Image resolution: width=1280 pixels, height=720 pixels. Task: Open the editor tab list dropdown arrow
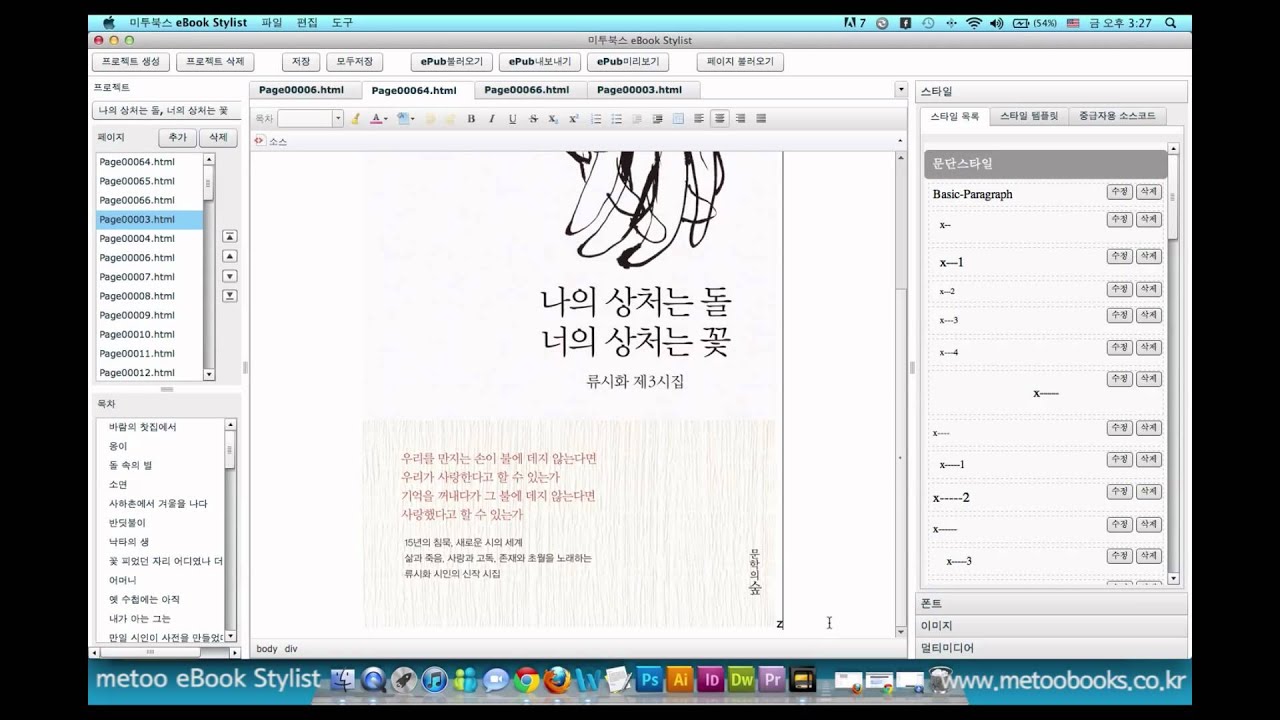click(x=901, y=90)
